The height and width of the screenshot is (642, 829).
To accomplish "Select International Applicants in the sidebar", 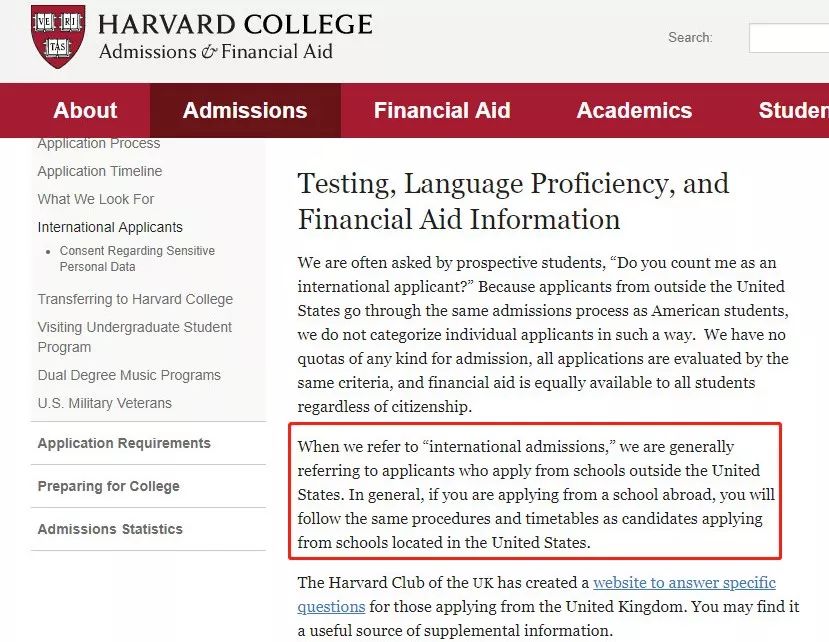I will (x=110, y=227).
